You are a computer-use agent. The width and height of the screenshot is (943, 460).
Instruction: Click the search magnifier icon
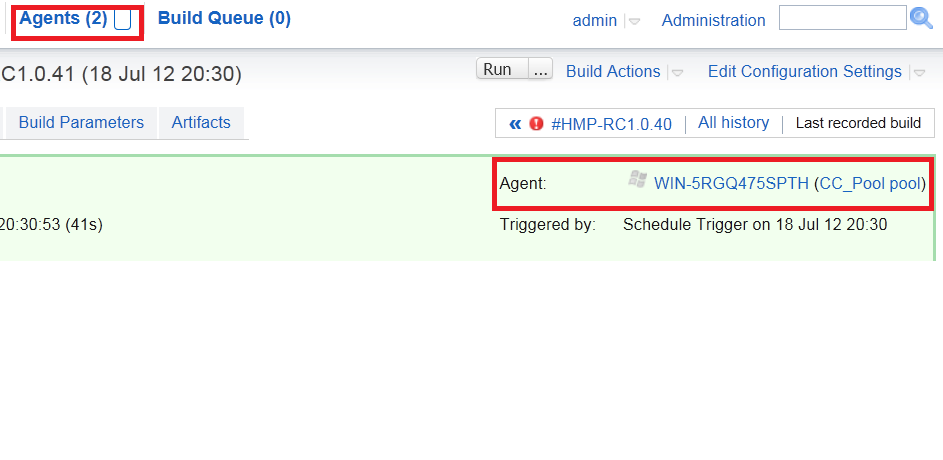[x=921, y=18]
